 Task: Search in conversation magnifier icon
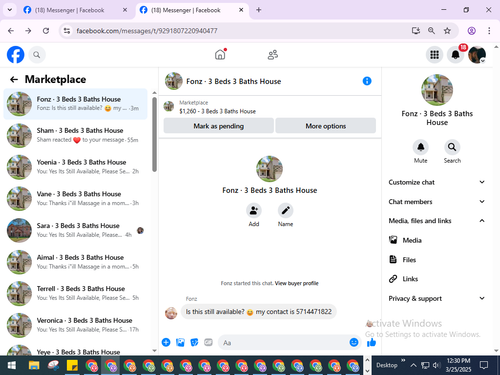(452, 147)
